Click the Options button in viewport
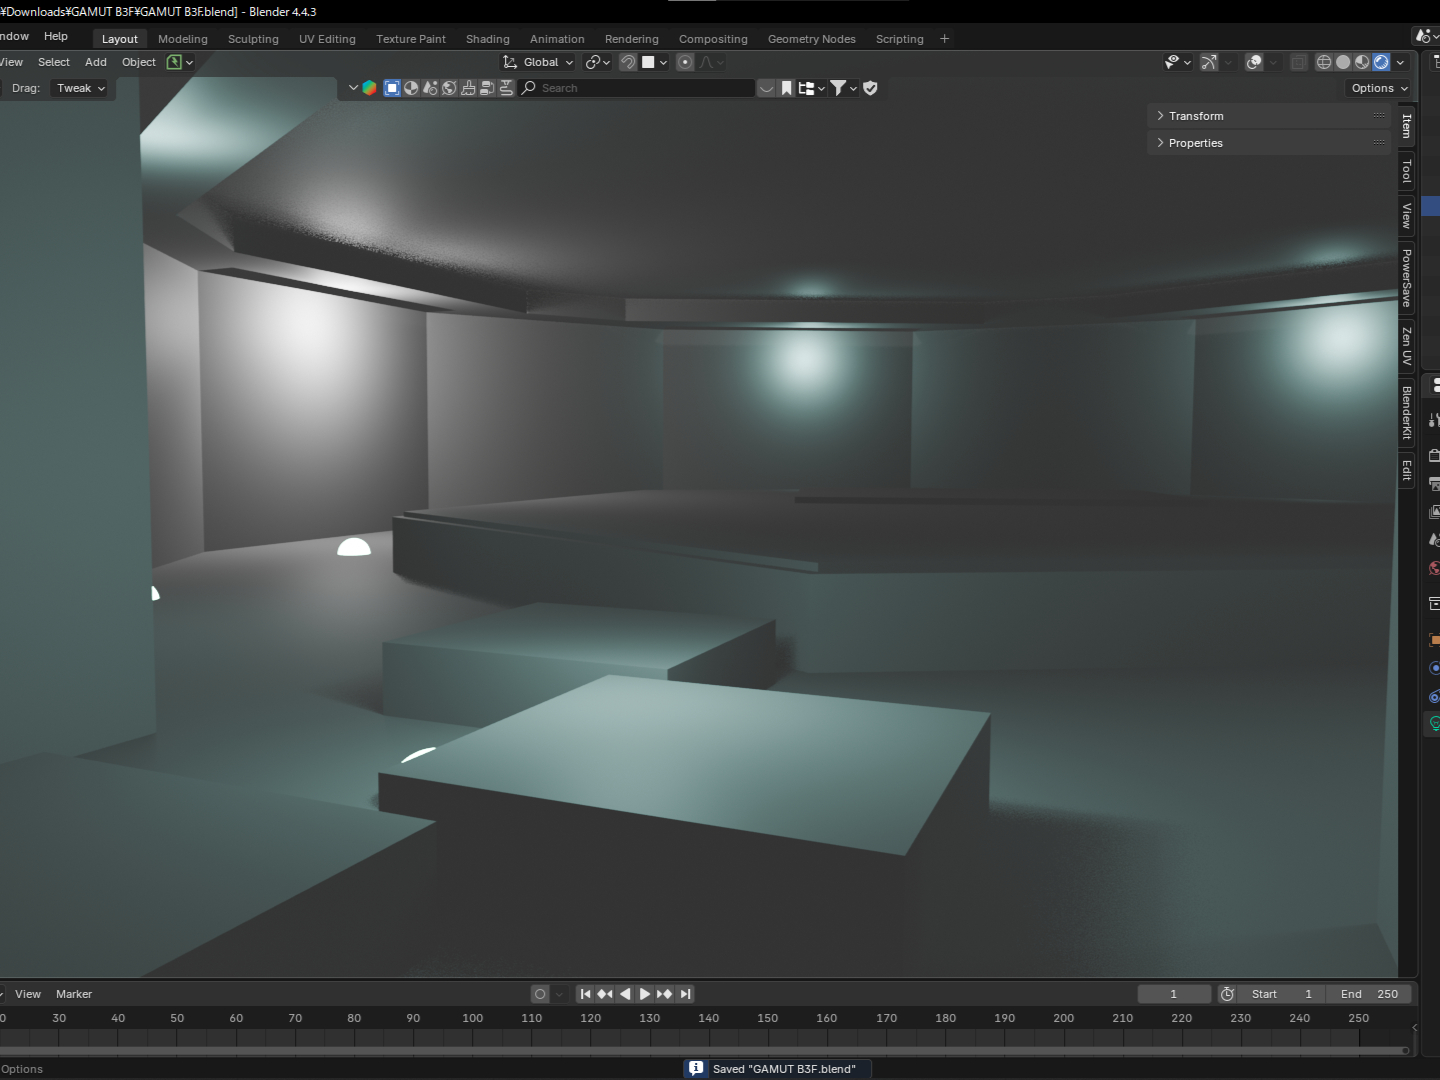The height and width of the screenshot is (1080, 1440). tap(1379, 88)
